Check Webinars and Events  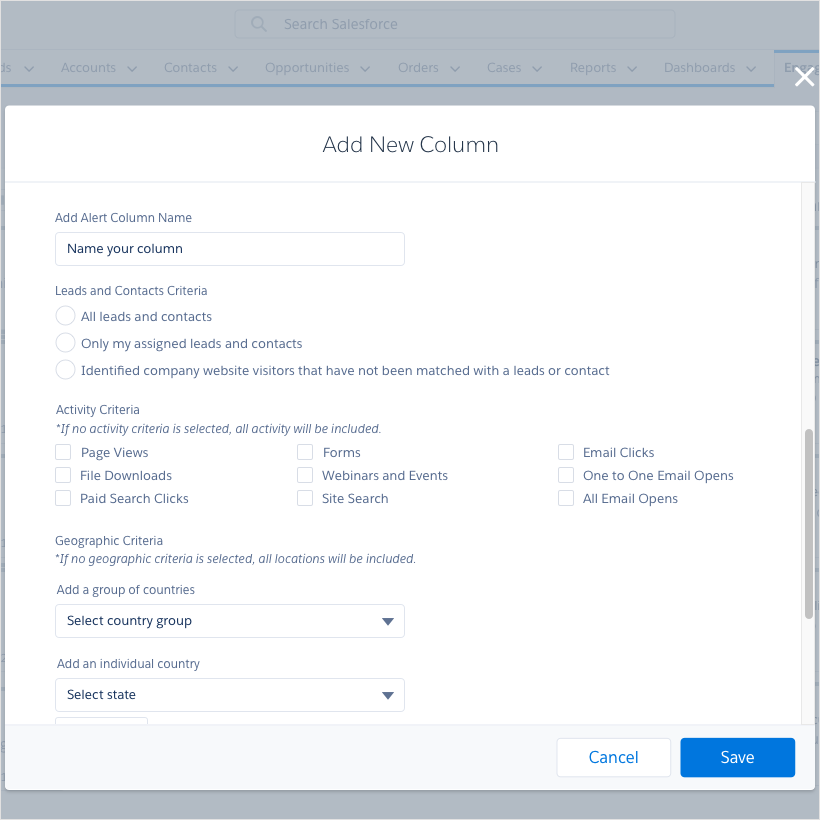pos(305,475)
